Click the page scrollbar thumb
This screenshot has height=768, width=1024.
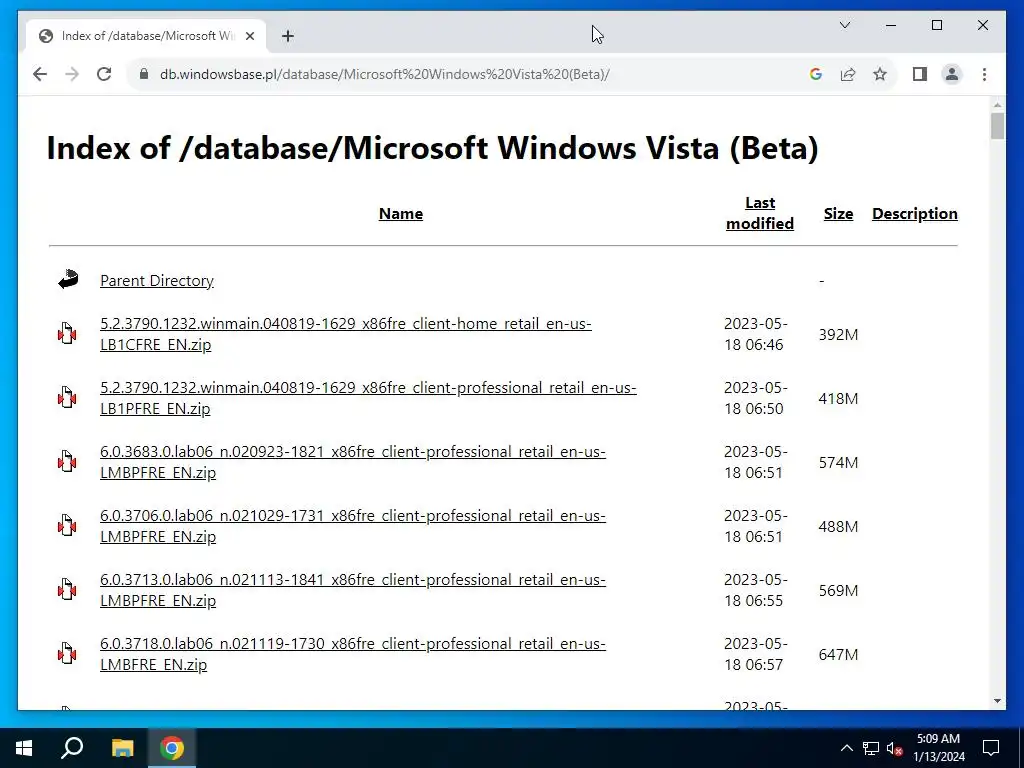click(997, 126)
